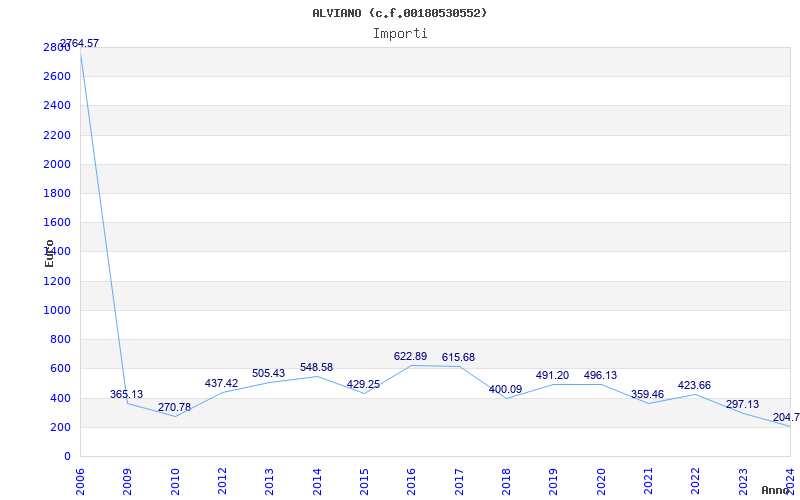Click the x-axis year 2006
This screenshot has height=500, width=800.
80,481
